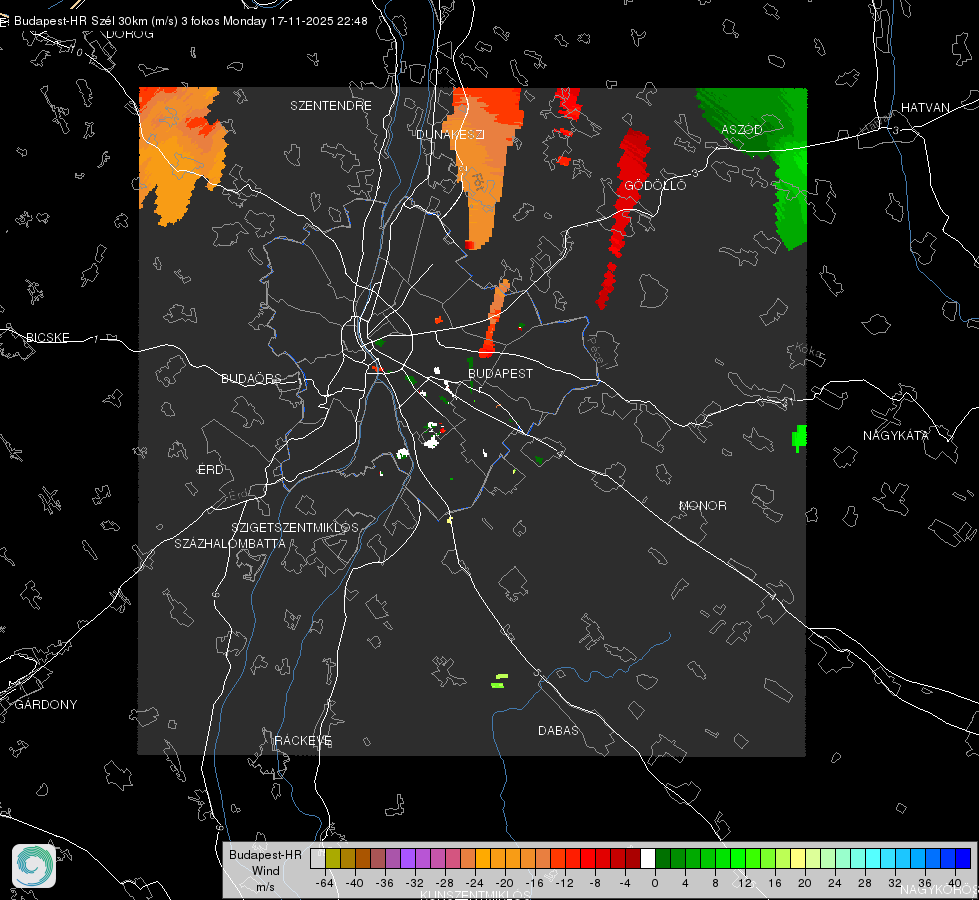Click the -64 value on the legend scale
979x900 pixels.
[325, 883]
